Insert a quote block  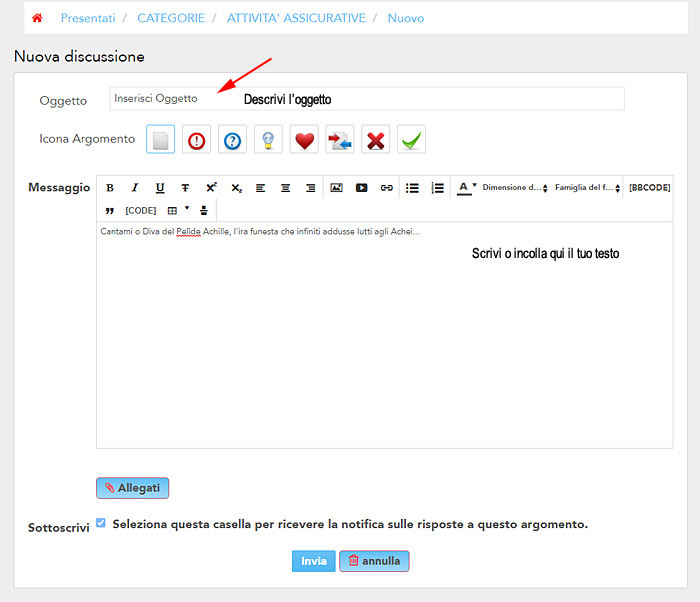(x=110, y=211)
